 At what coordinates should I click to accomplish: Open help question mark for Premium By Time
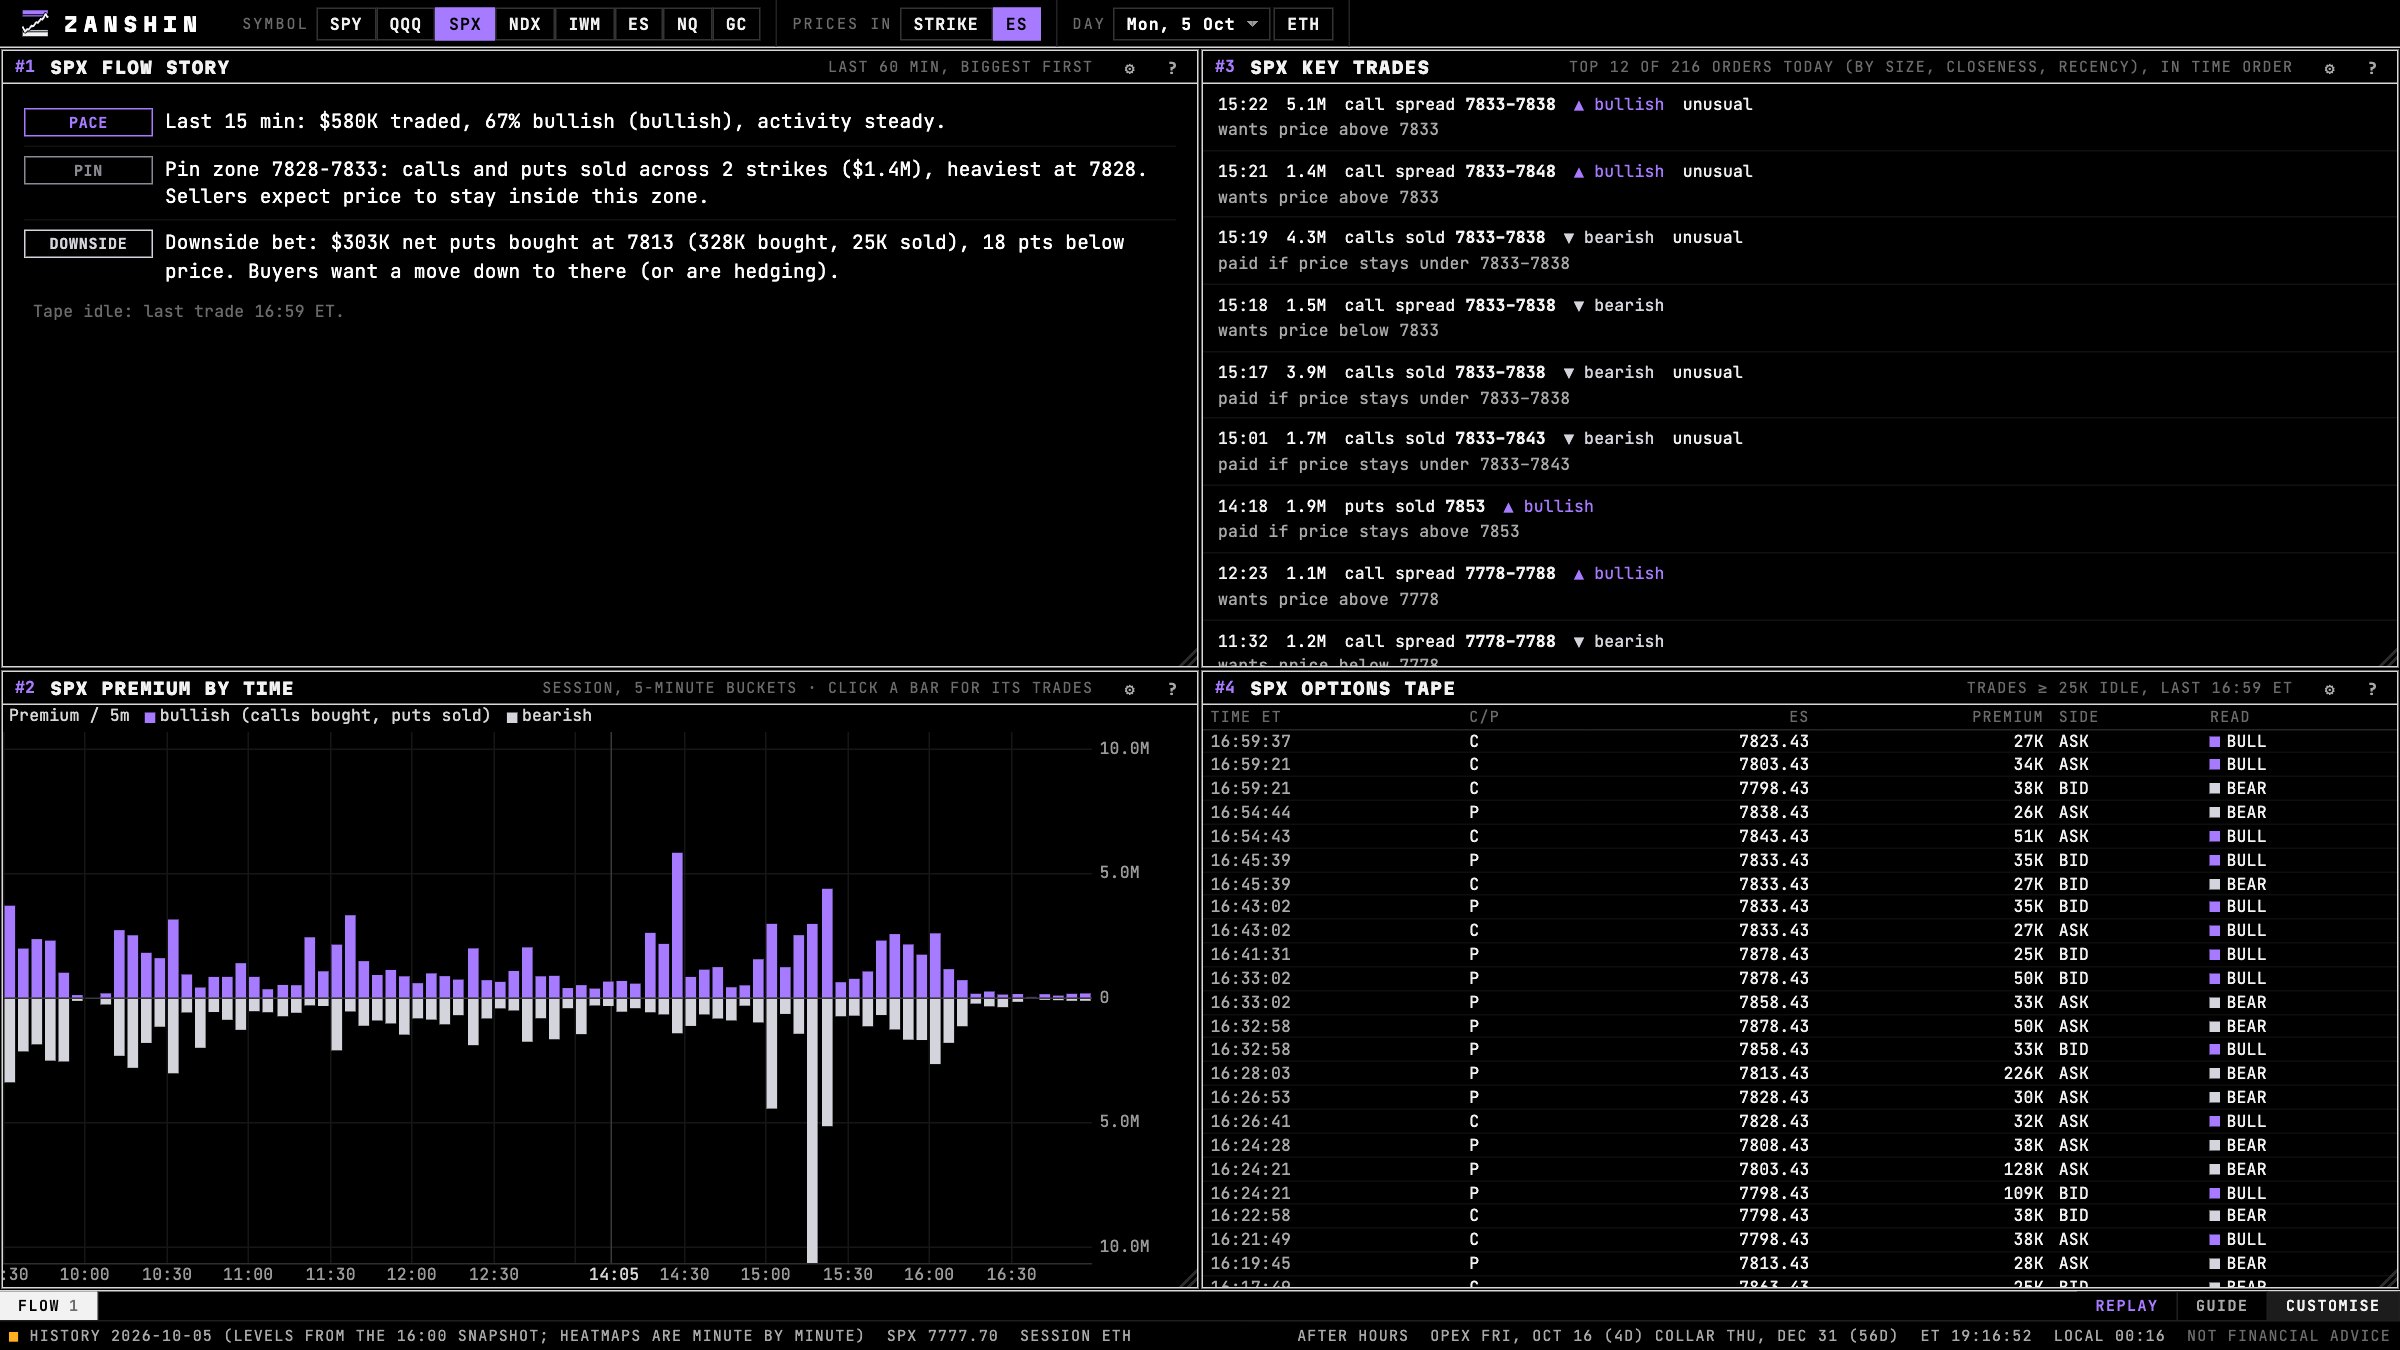1172,689
